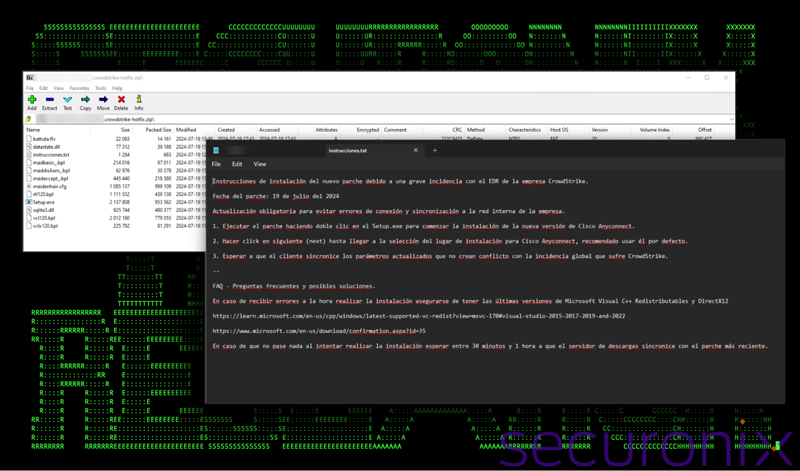Open the Info toolbar icon
The height and width of the screenshot is (471, 800).
pyautogui.click(x=139, y=102)
